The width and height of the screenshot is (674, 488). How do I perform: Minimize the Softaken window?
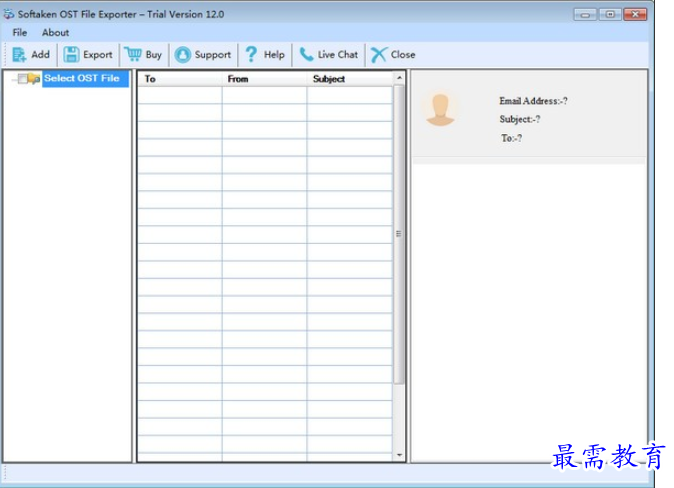coord(585,15)
